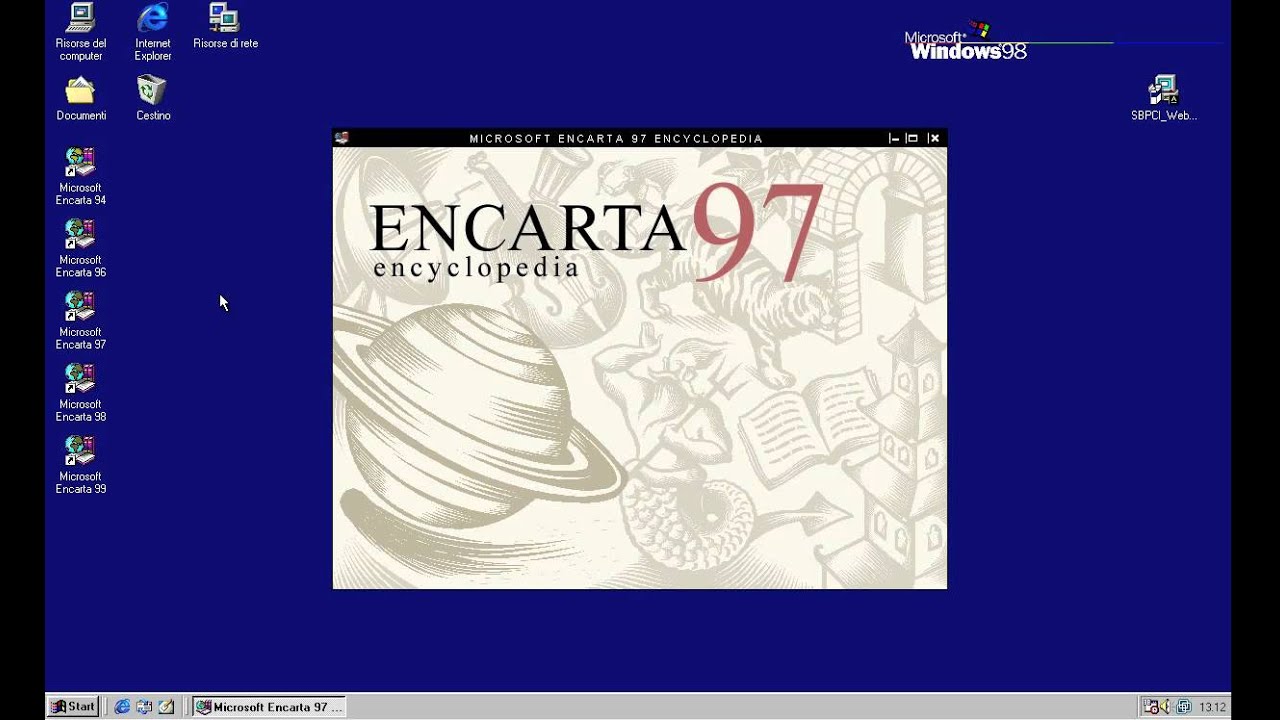1280x720 pixels.
Task: Click the Internet Explorer desktop icon
Action: tap(153, 32)
